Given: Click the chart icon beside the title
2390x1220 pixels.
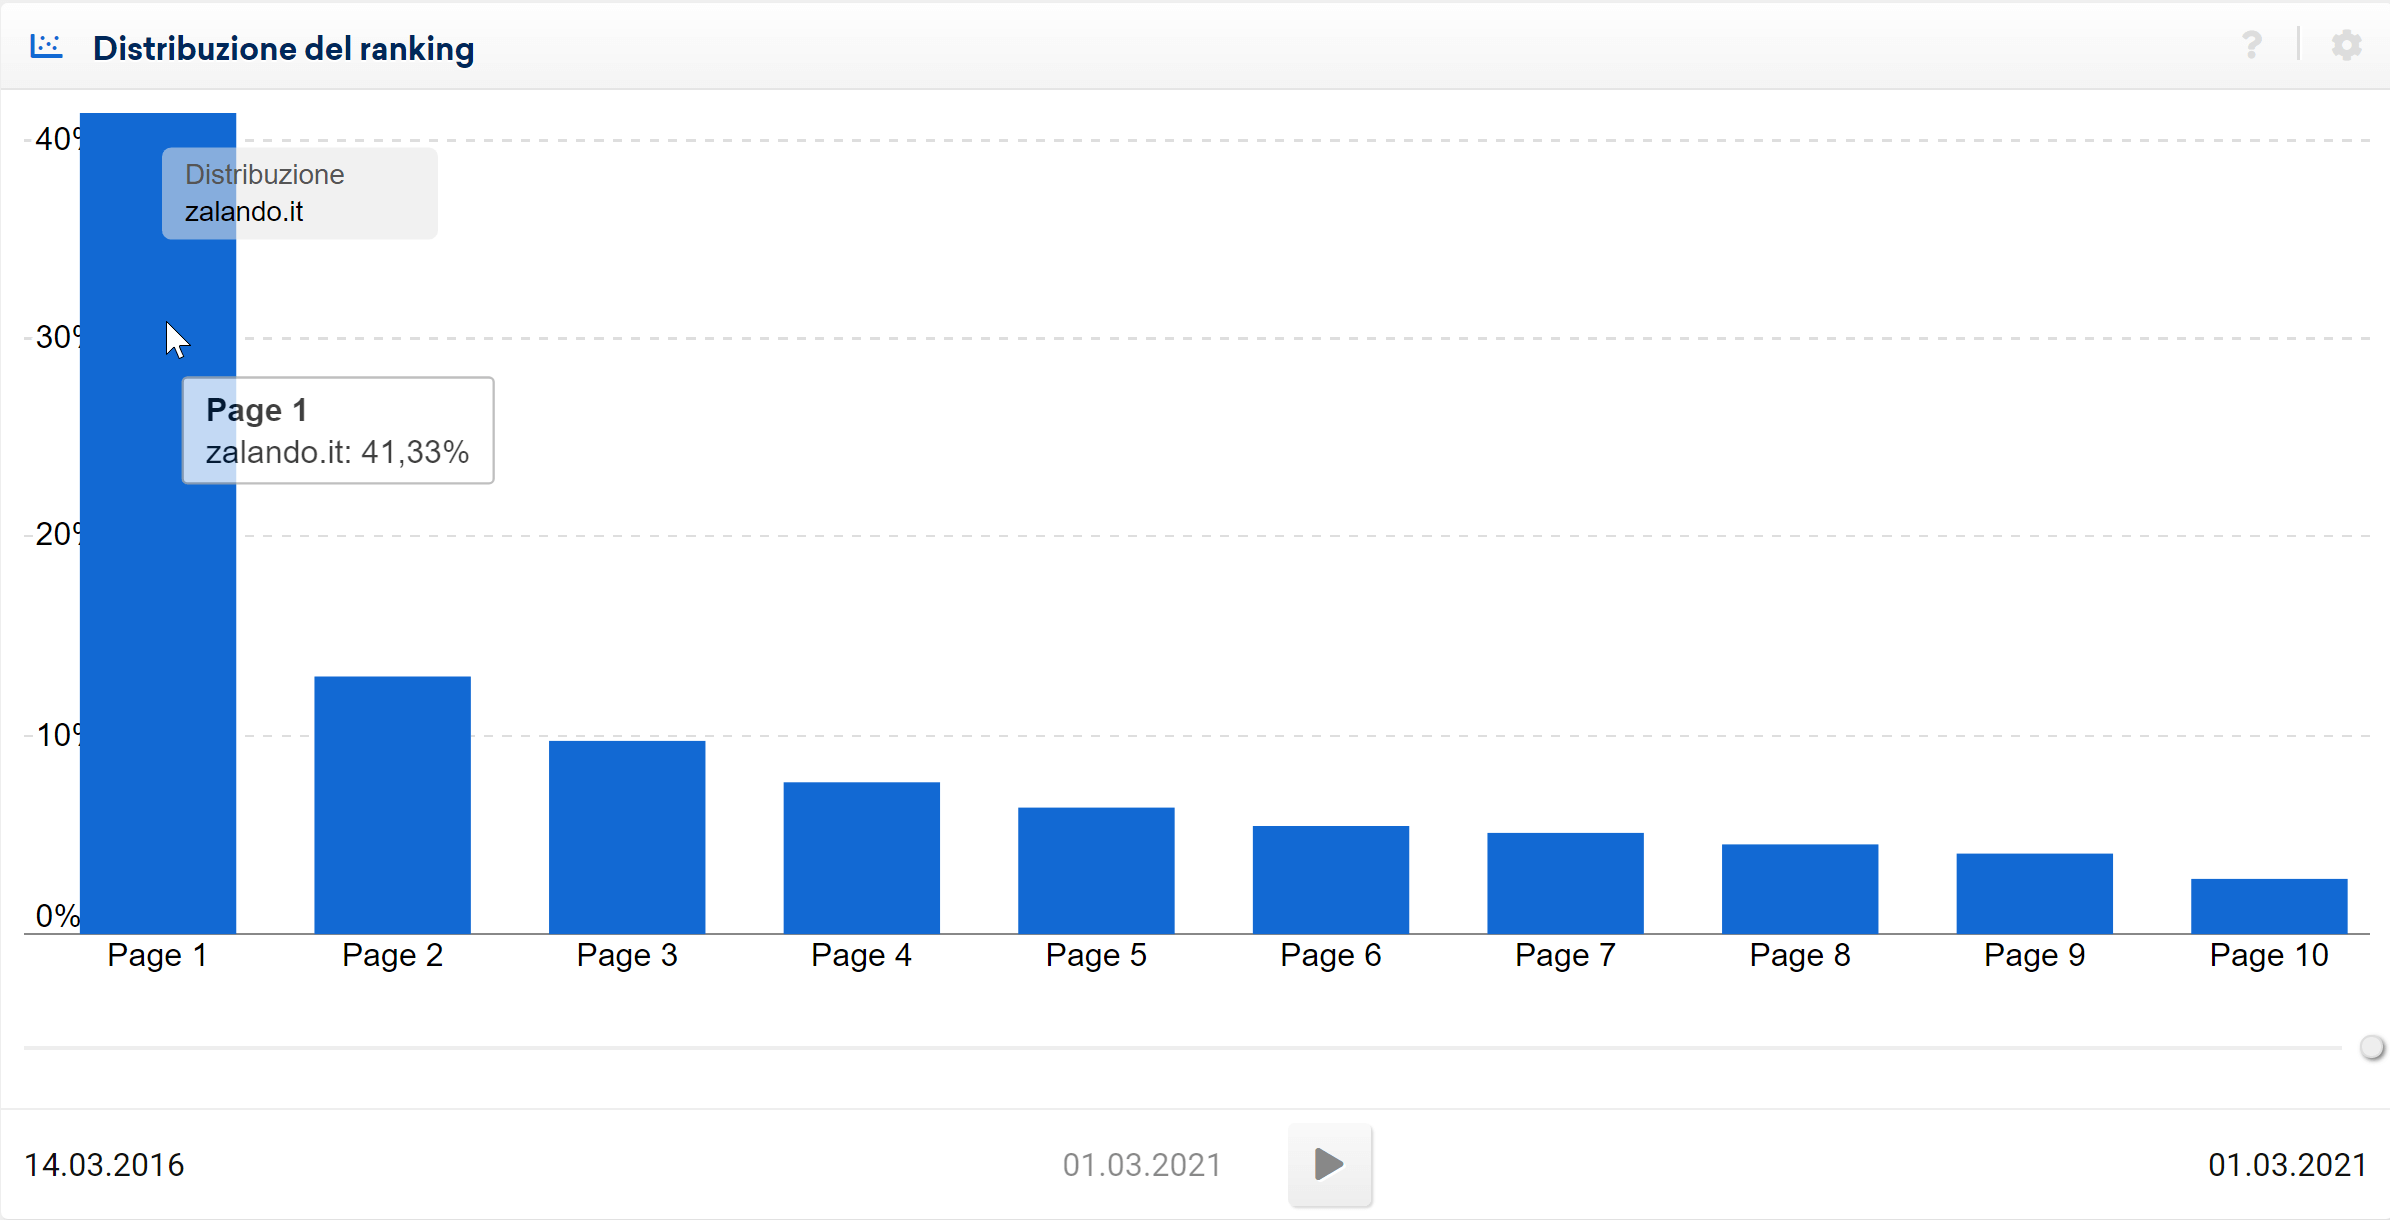Looking at the screenshot, I should 46,46.
